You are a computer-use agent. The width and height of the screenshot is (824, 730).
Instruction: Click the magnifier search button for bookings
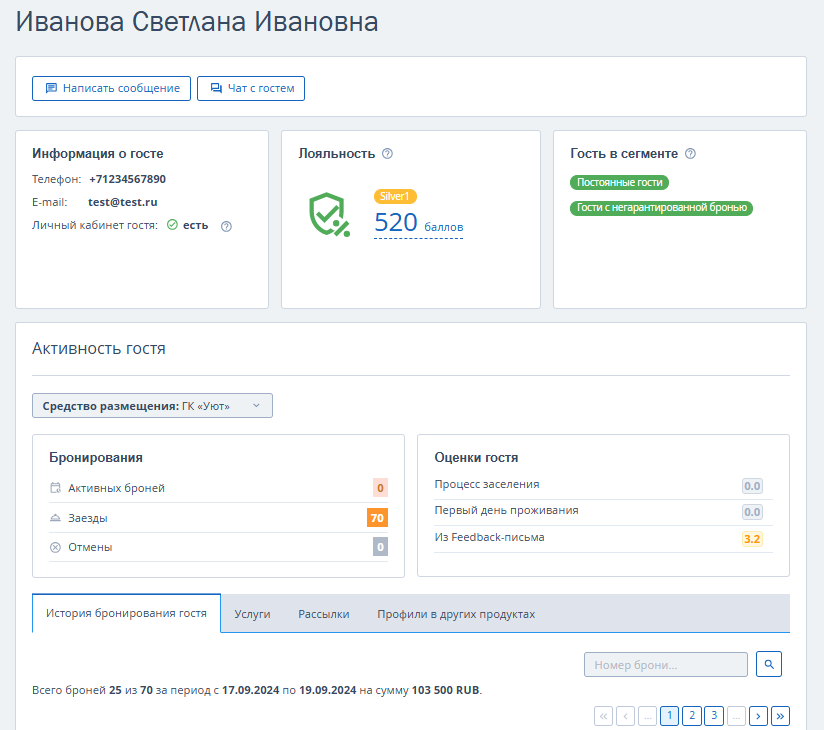769,664
